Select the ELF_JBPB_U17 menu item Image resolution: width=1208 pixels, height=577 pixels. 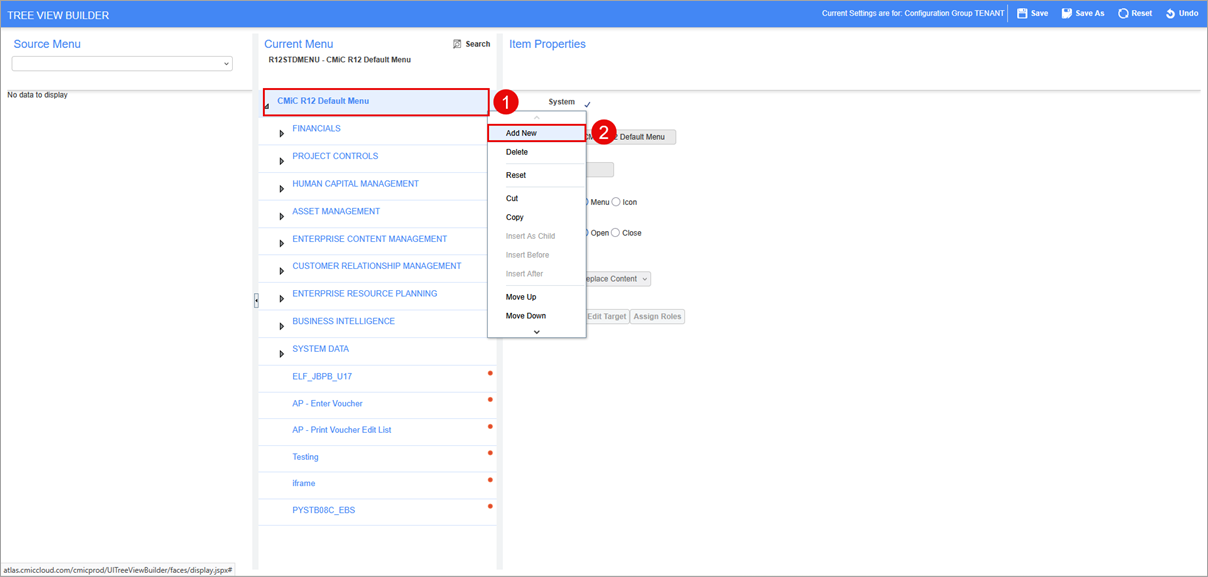point(322,377)
